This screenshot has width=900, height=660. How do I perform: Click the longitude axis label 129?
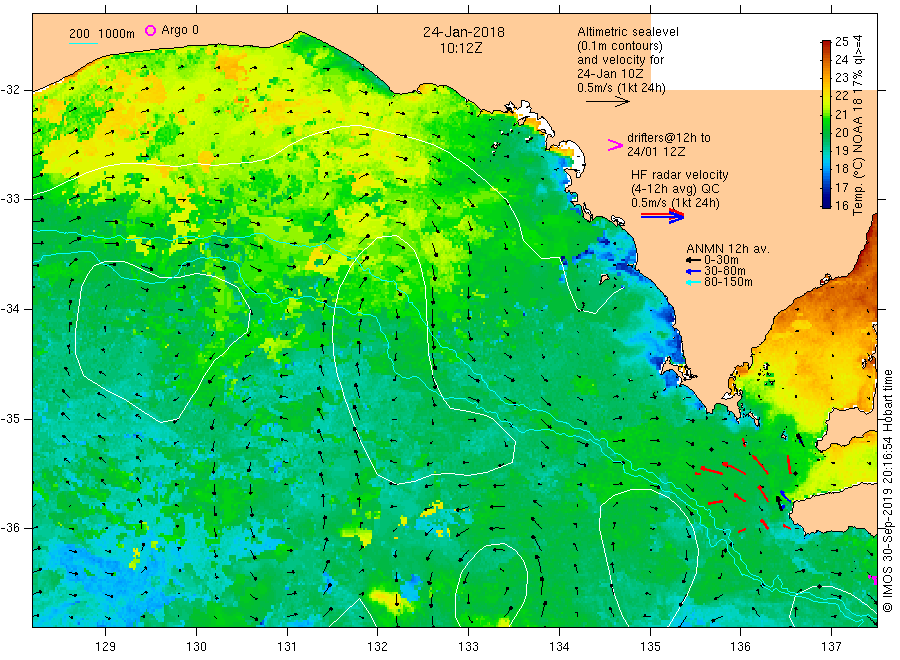(106, 647)
